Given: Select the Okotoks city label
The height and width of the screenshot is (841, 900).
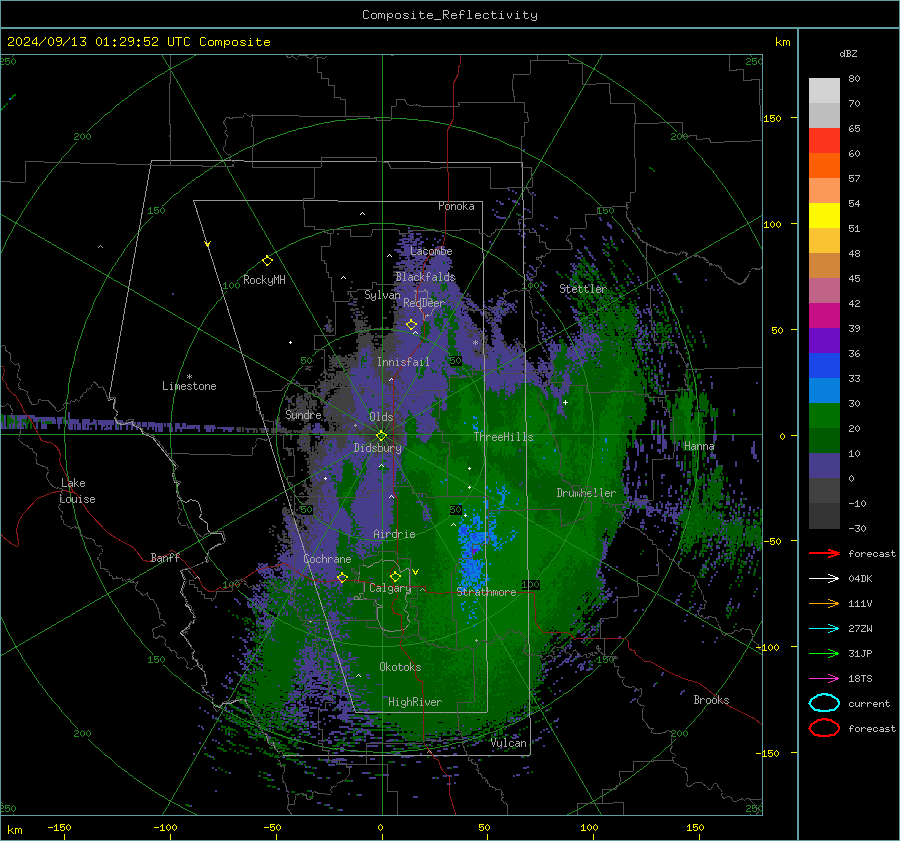Looking at the screenshot, I should (x=400, y=667).
